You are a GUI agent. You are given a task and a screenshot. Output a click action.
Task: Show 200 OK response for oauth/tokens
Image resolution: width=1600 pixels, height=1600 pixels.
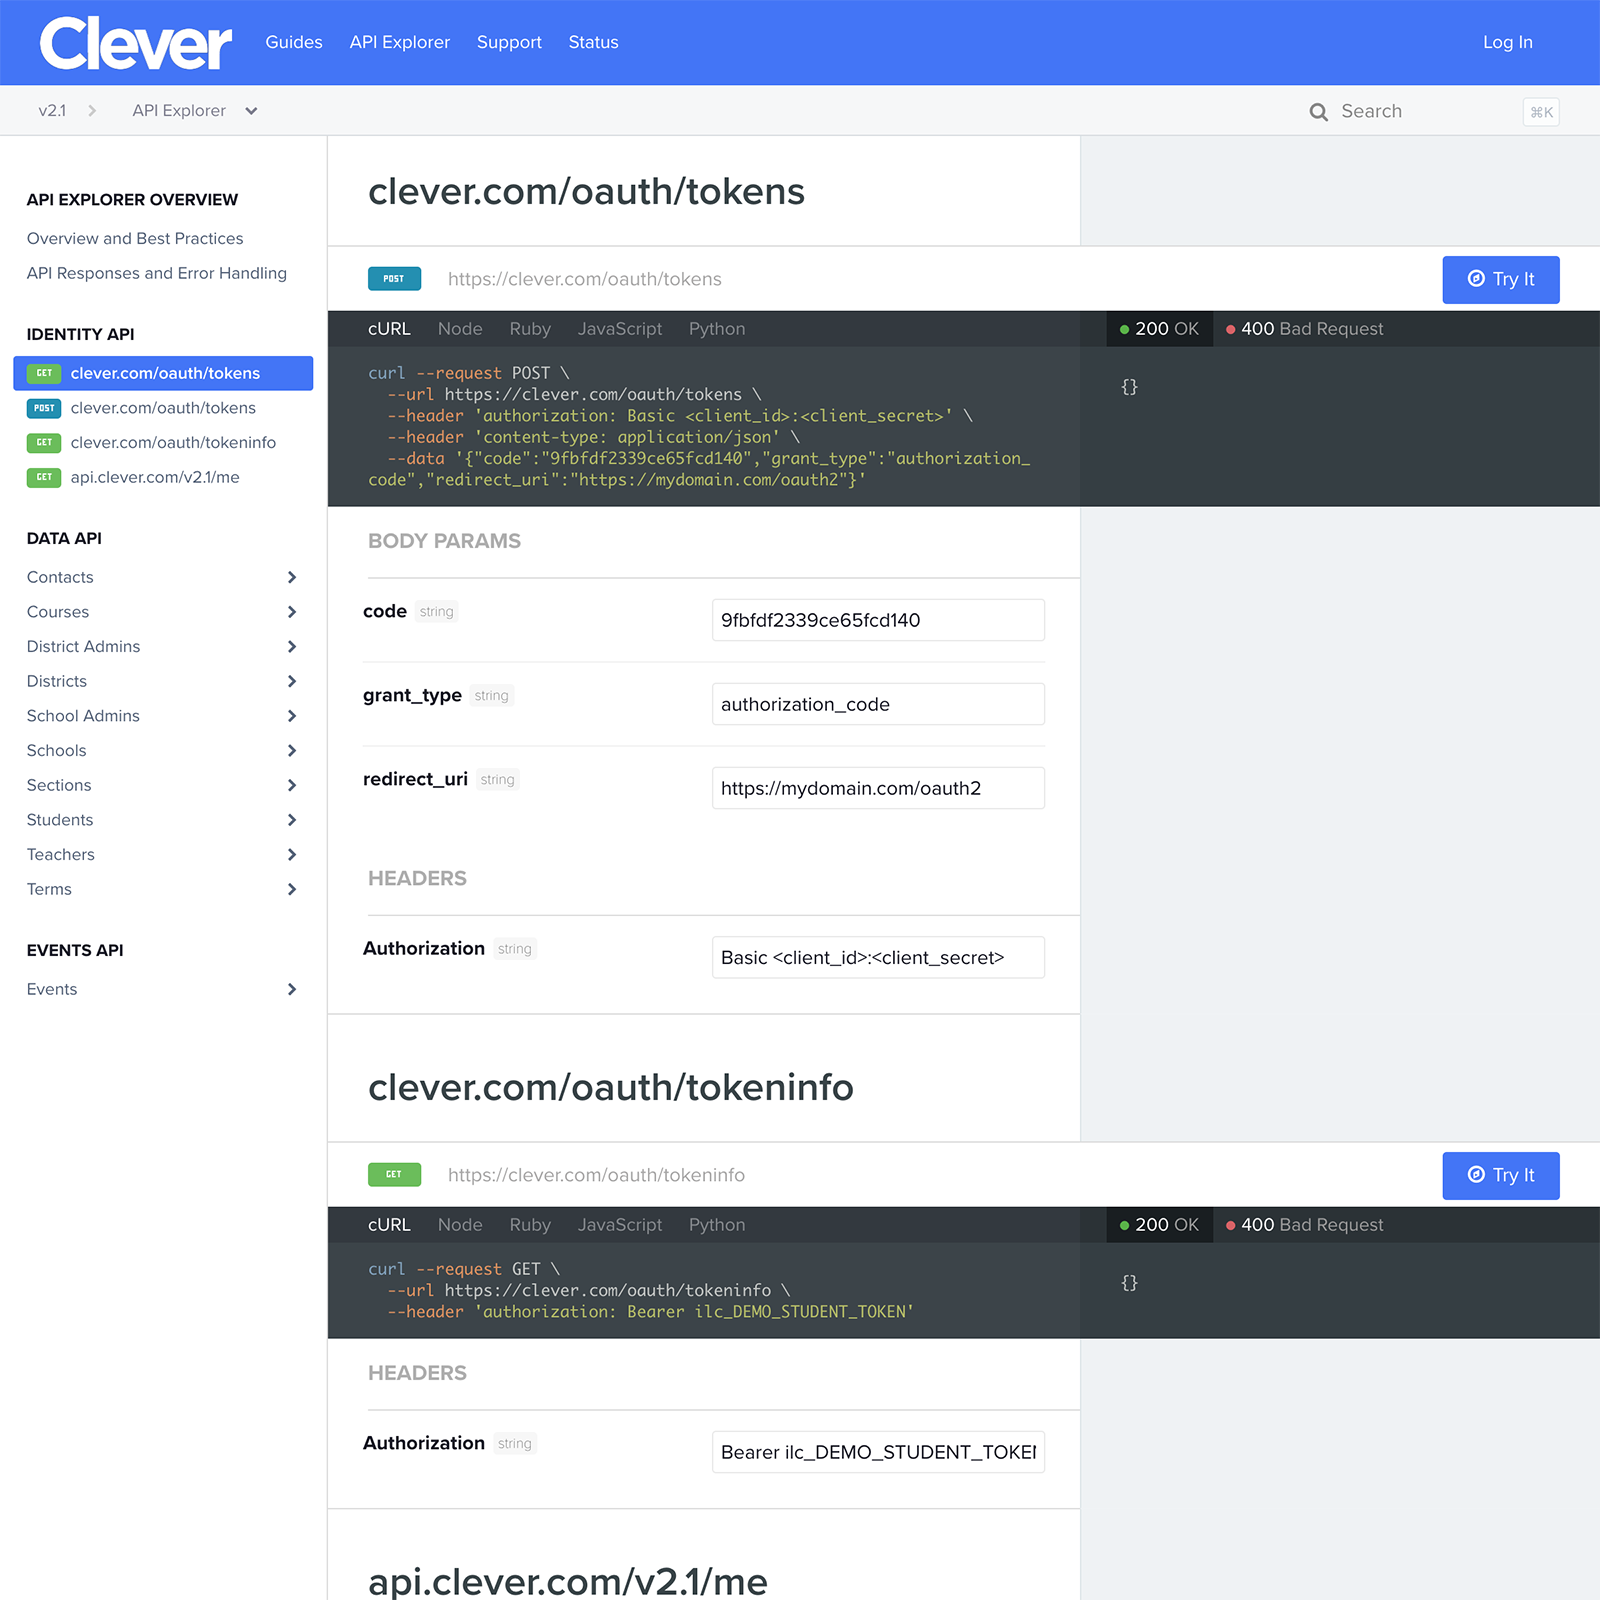coord(1159,329)
